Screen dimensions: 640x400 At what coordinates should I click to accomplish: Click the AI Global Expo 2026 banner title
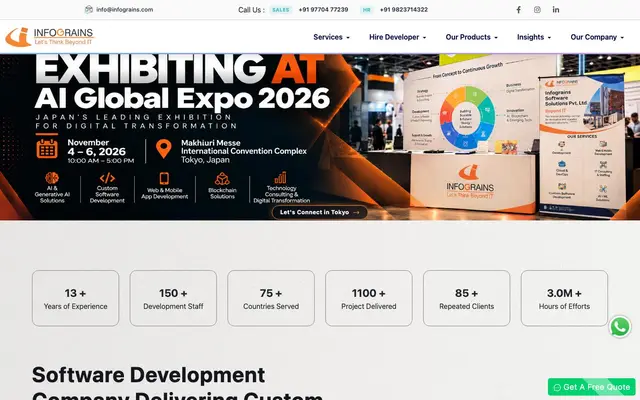[182, 98]
